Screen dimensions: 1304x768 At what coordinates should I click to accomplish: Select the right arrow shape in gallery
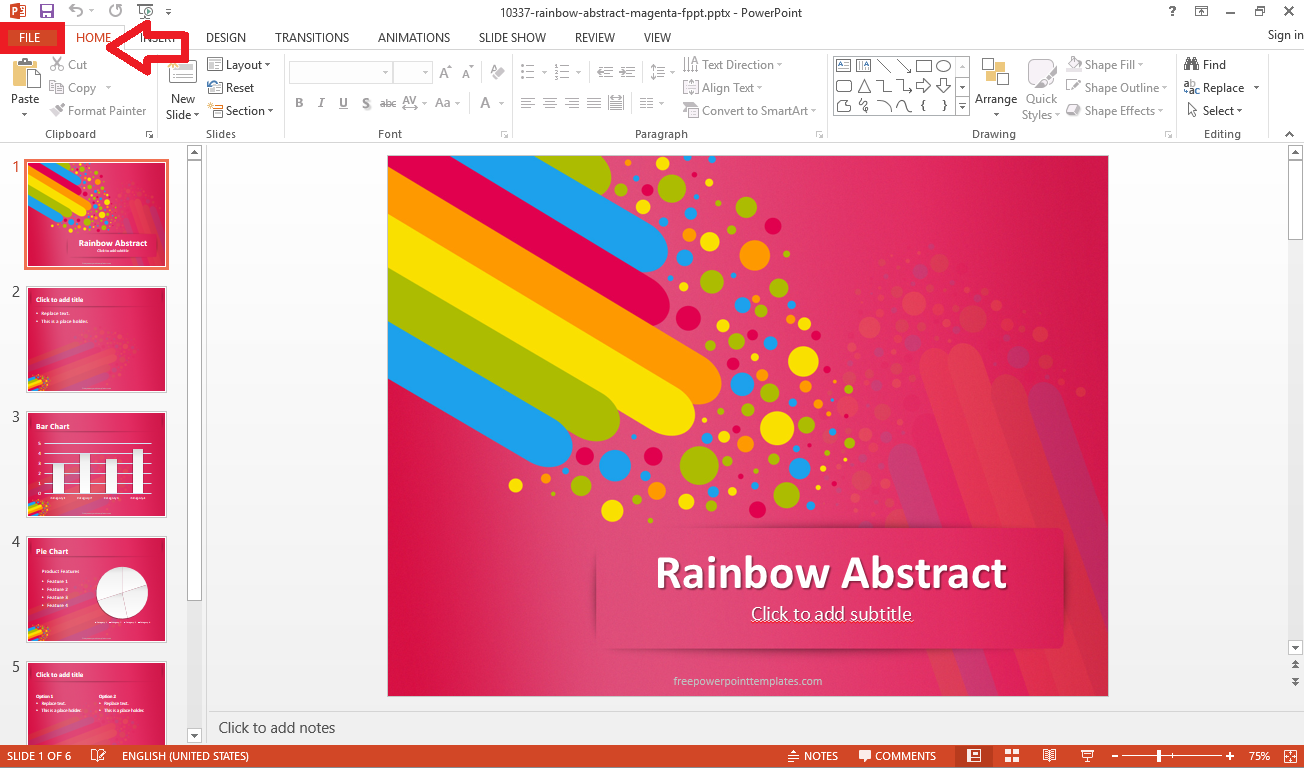tap(923, 86)
